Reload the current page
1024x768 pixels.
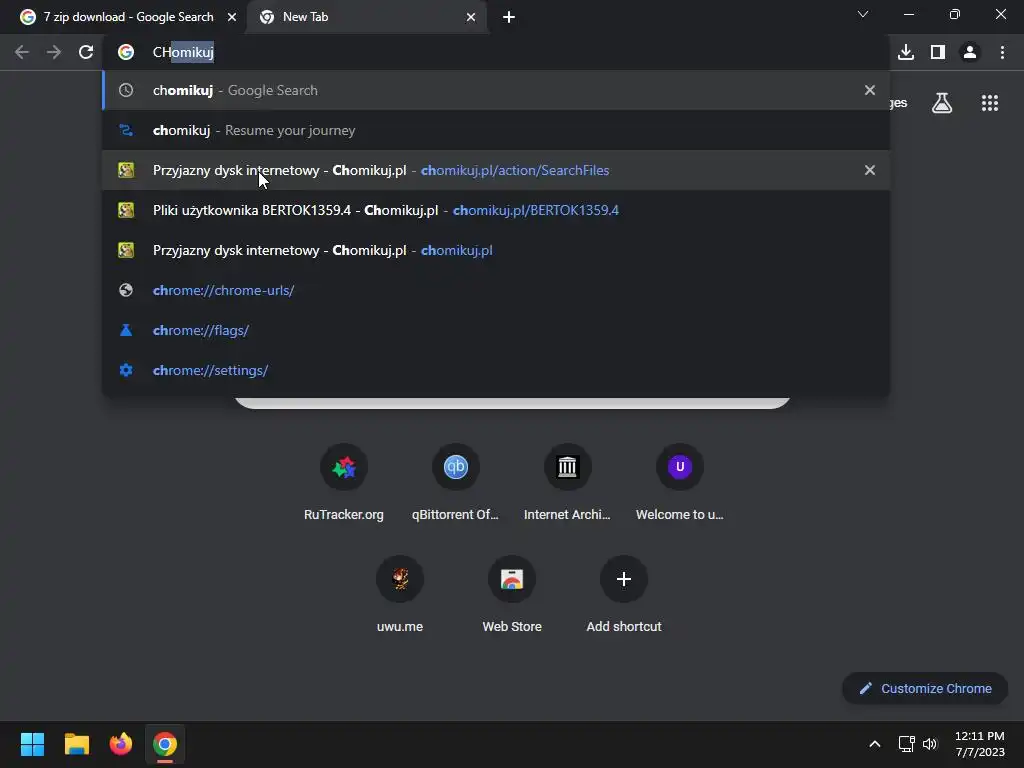[86, 52]
